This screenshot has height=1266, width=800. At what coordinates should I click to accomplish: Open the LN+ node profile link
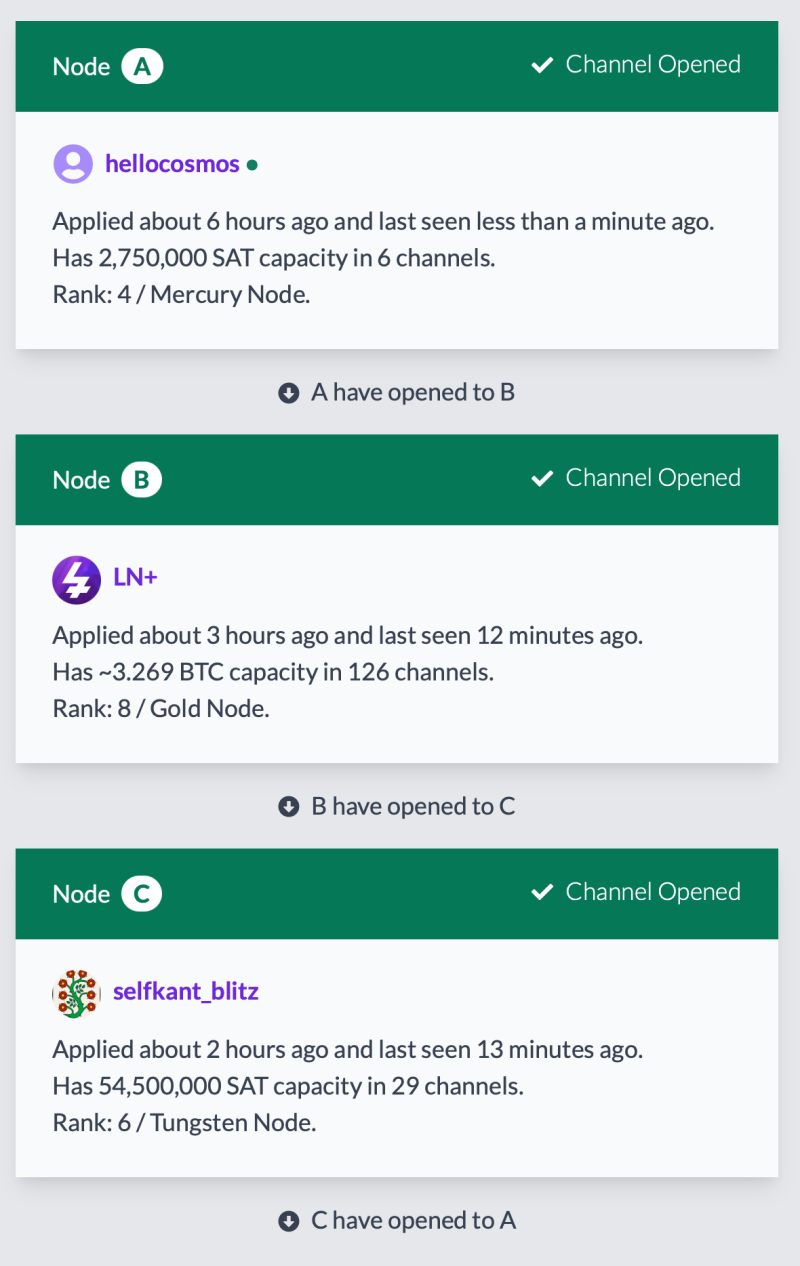click(135, 577)
